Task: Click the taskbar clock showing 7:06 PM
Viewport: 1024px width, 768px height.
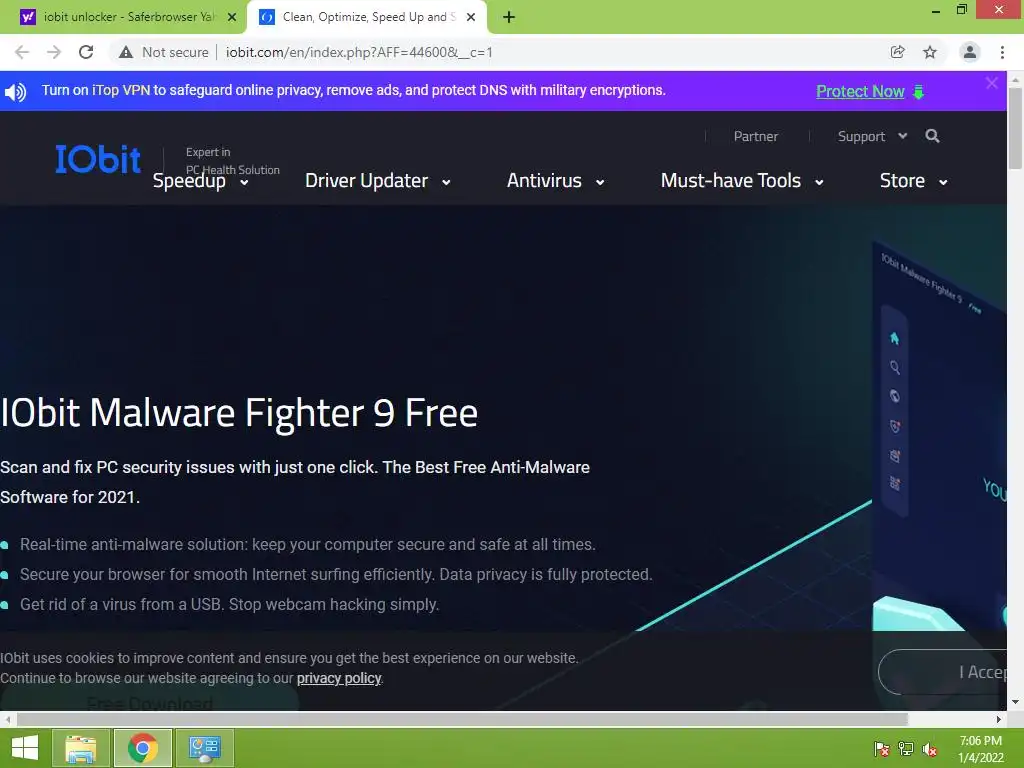Action: coord(980,749)
